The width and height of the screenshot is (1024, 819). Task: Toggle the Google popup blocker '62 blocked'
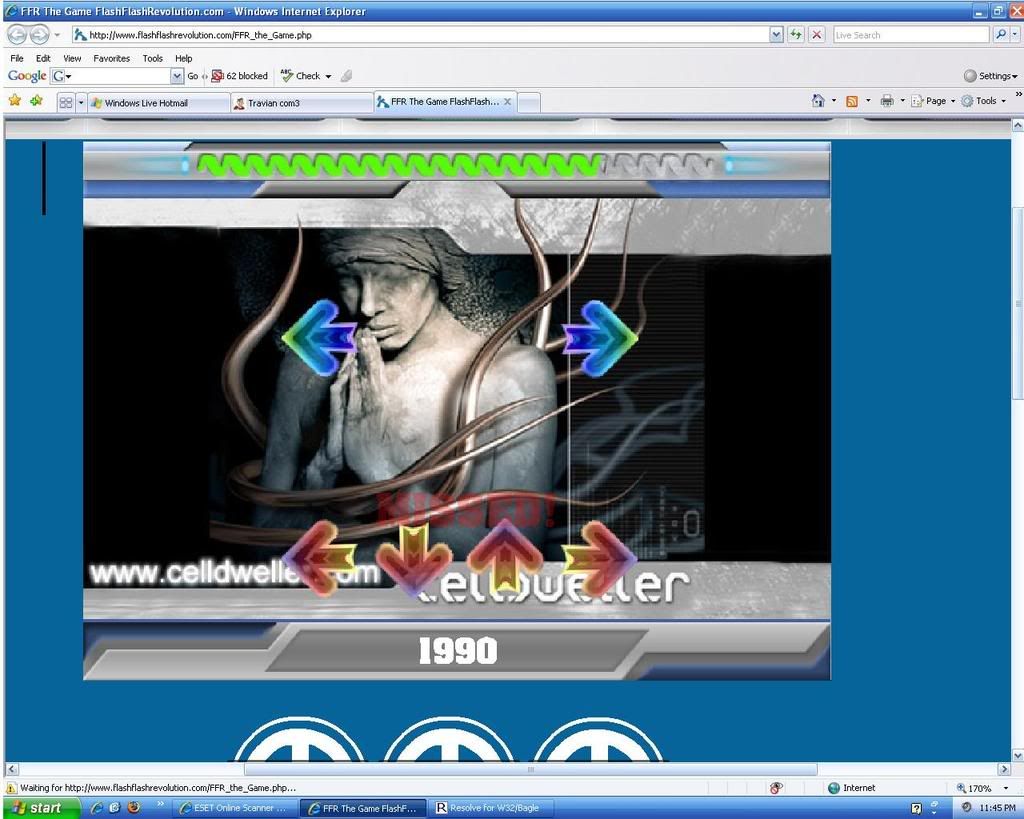click(240, 76)
